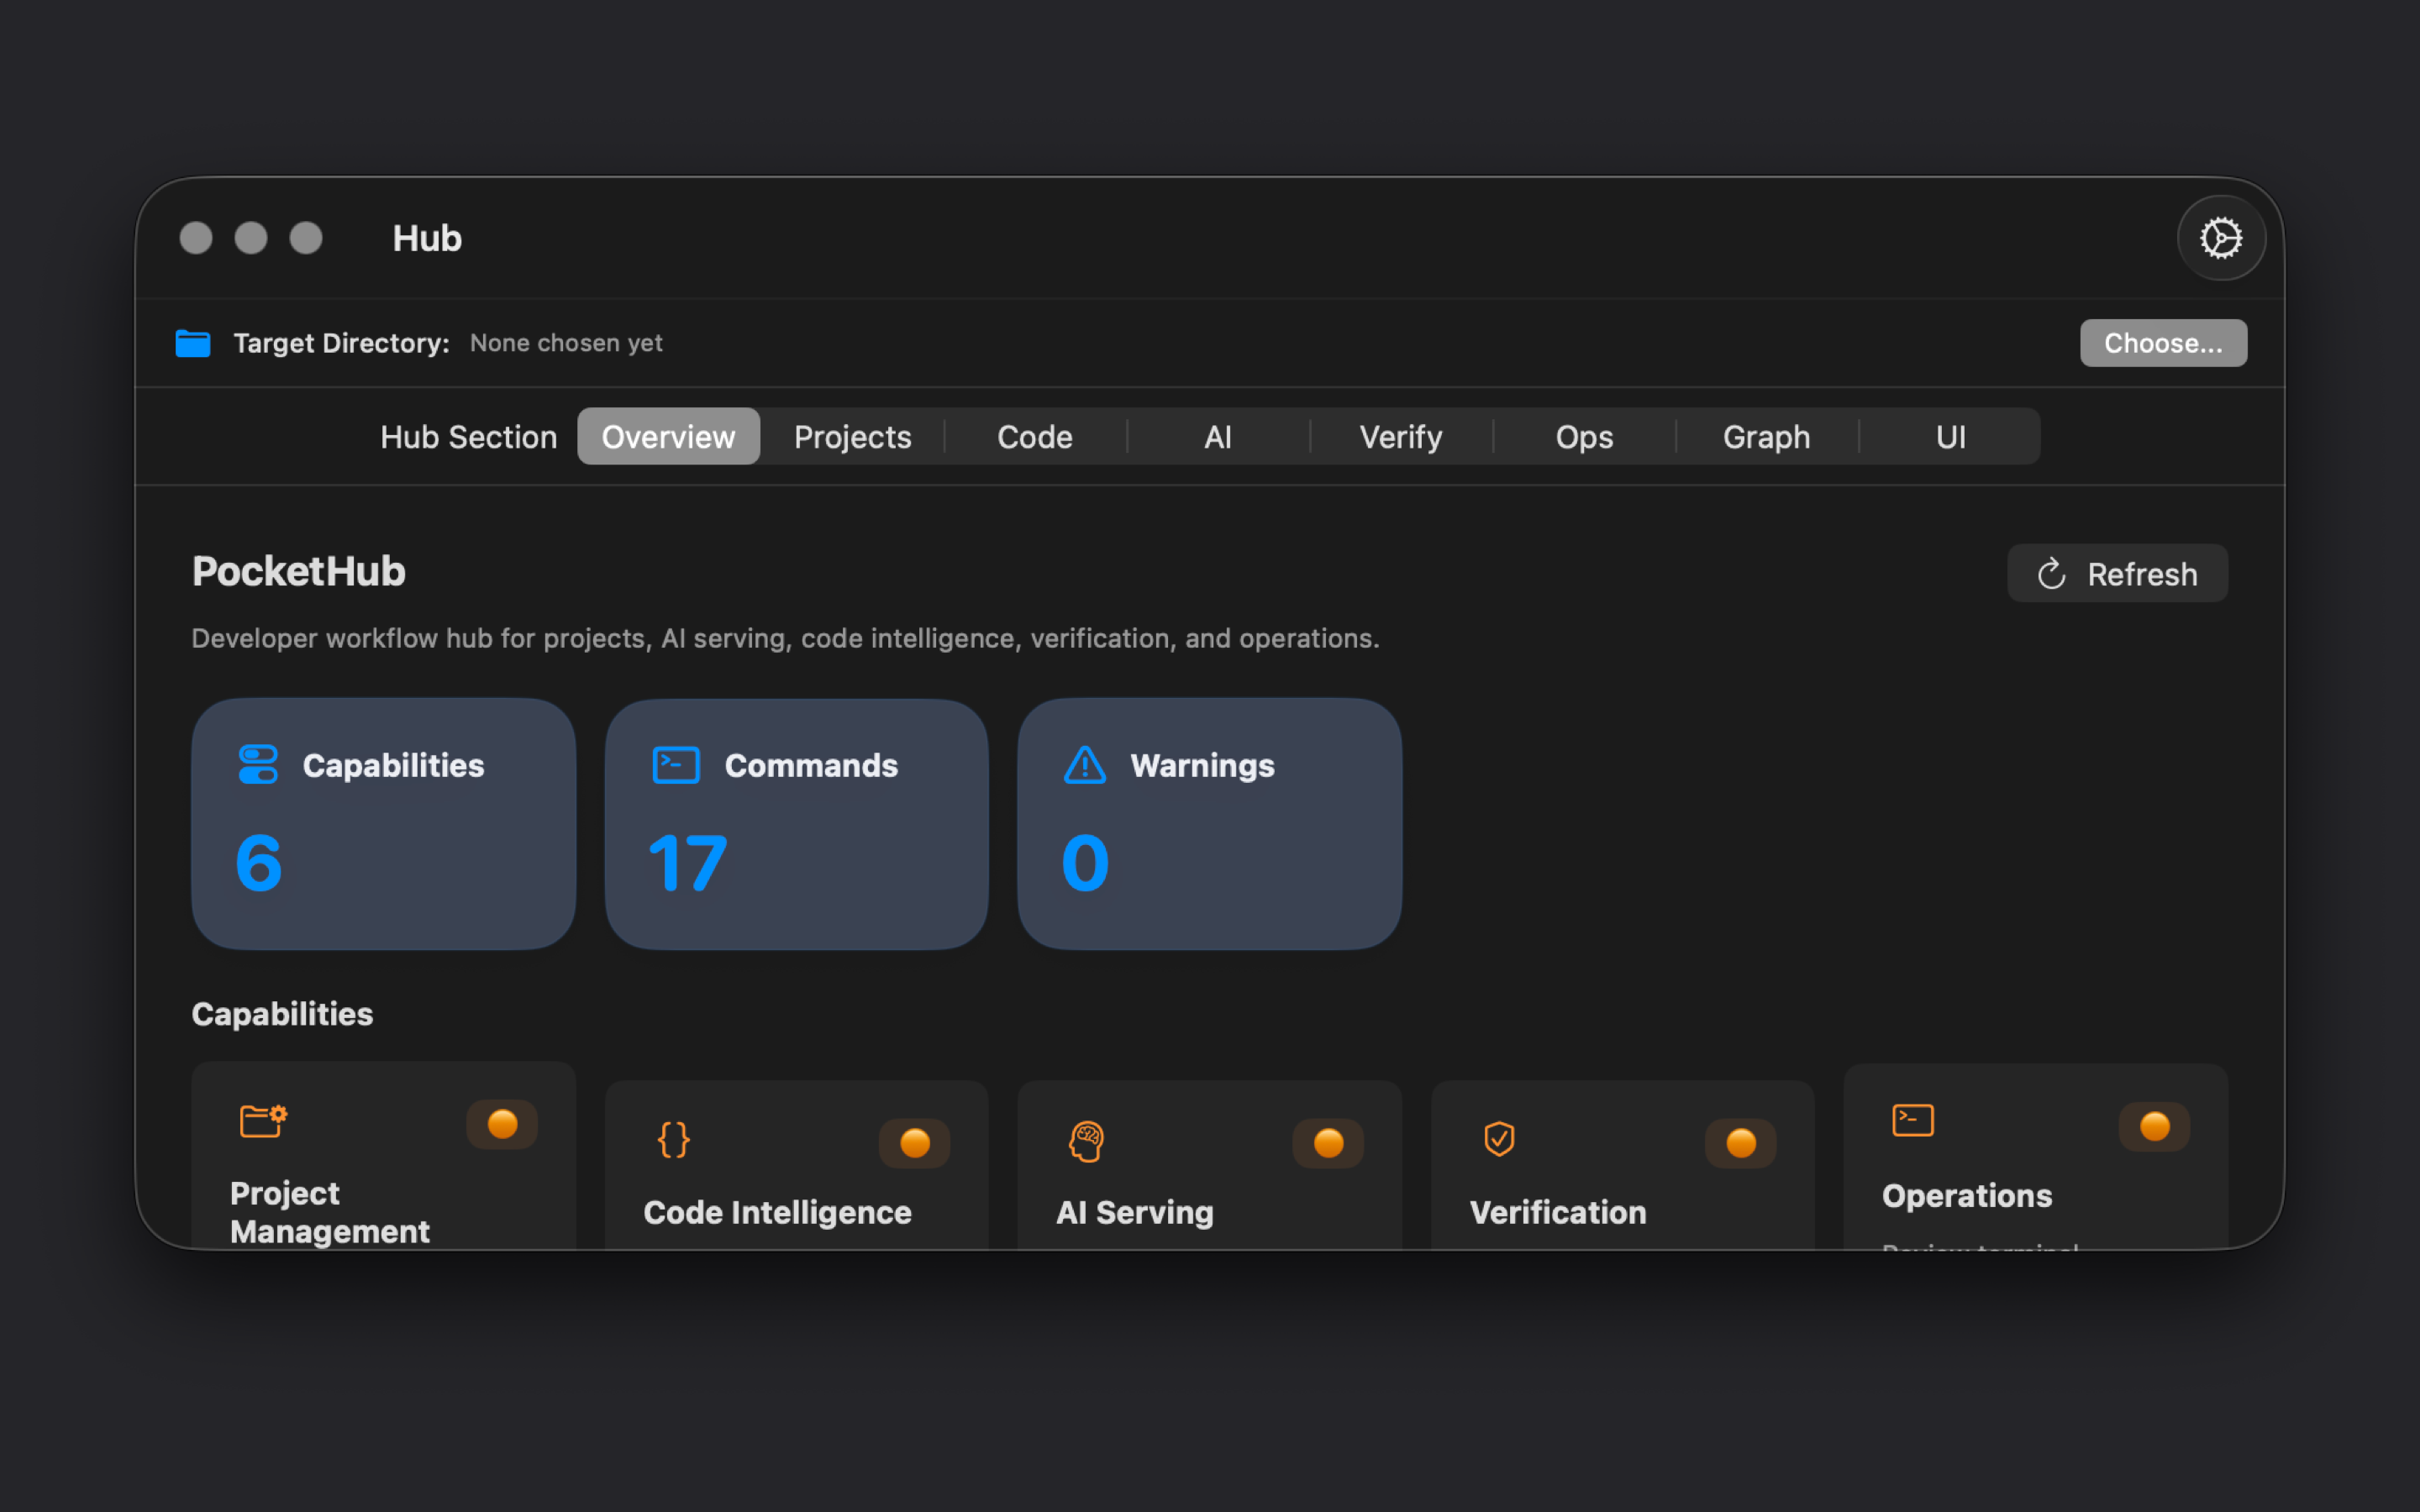This screenshot has height=1512, width=2420.
Task: Click the Project Management orange status indicator
Action: 502,1124
